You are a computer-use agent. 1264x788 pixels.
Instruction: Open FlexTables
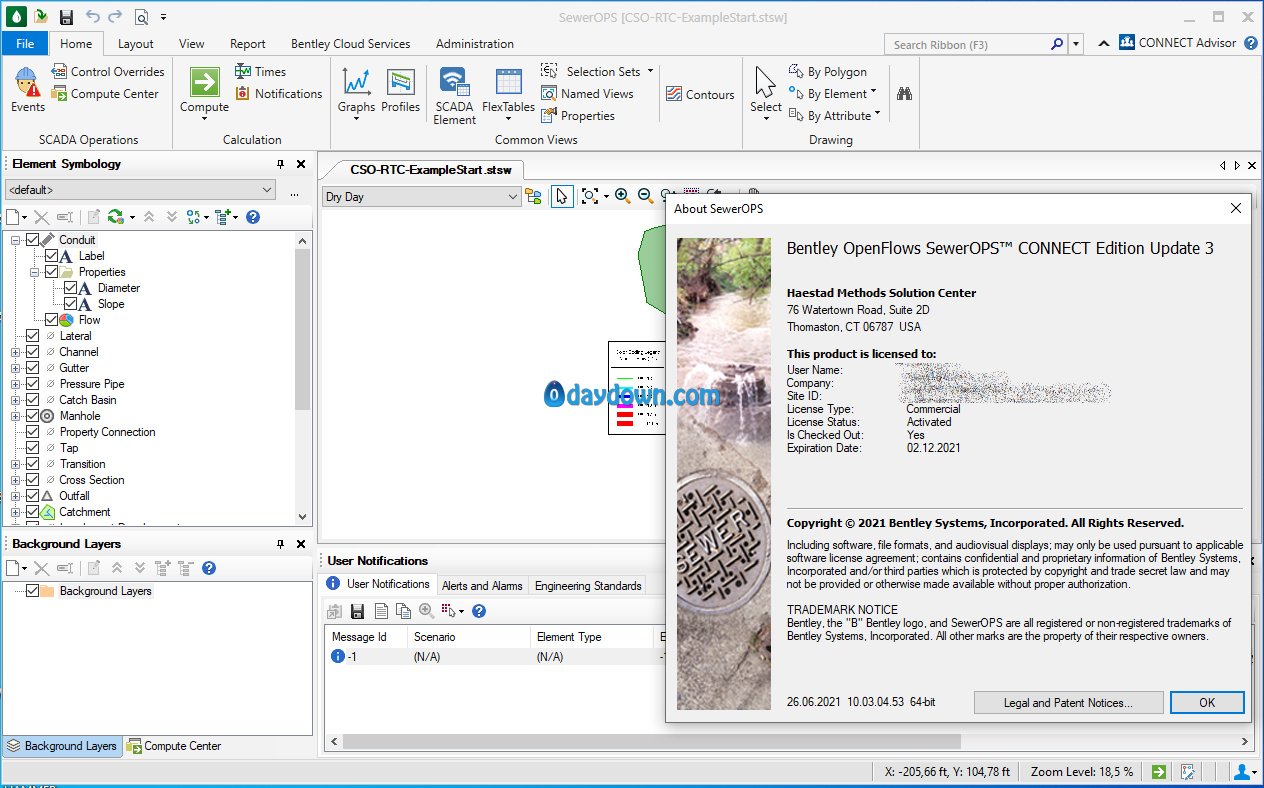pos(508,90)
